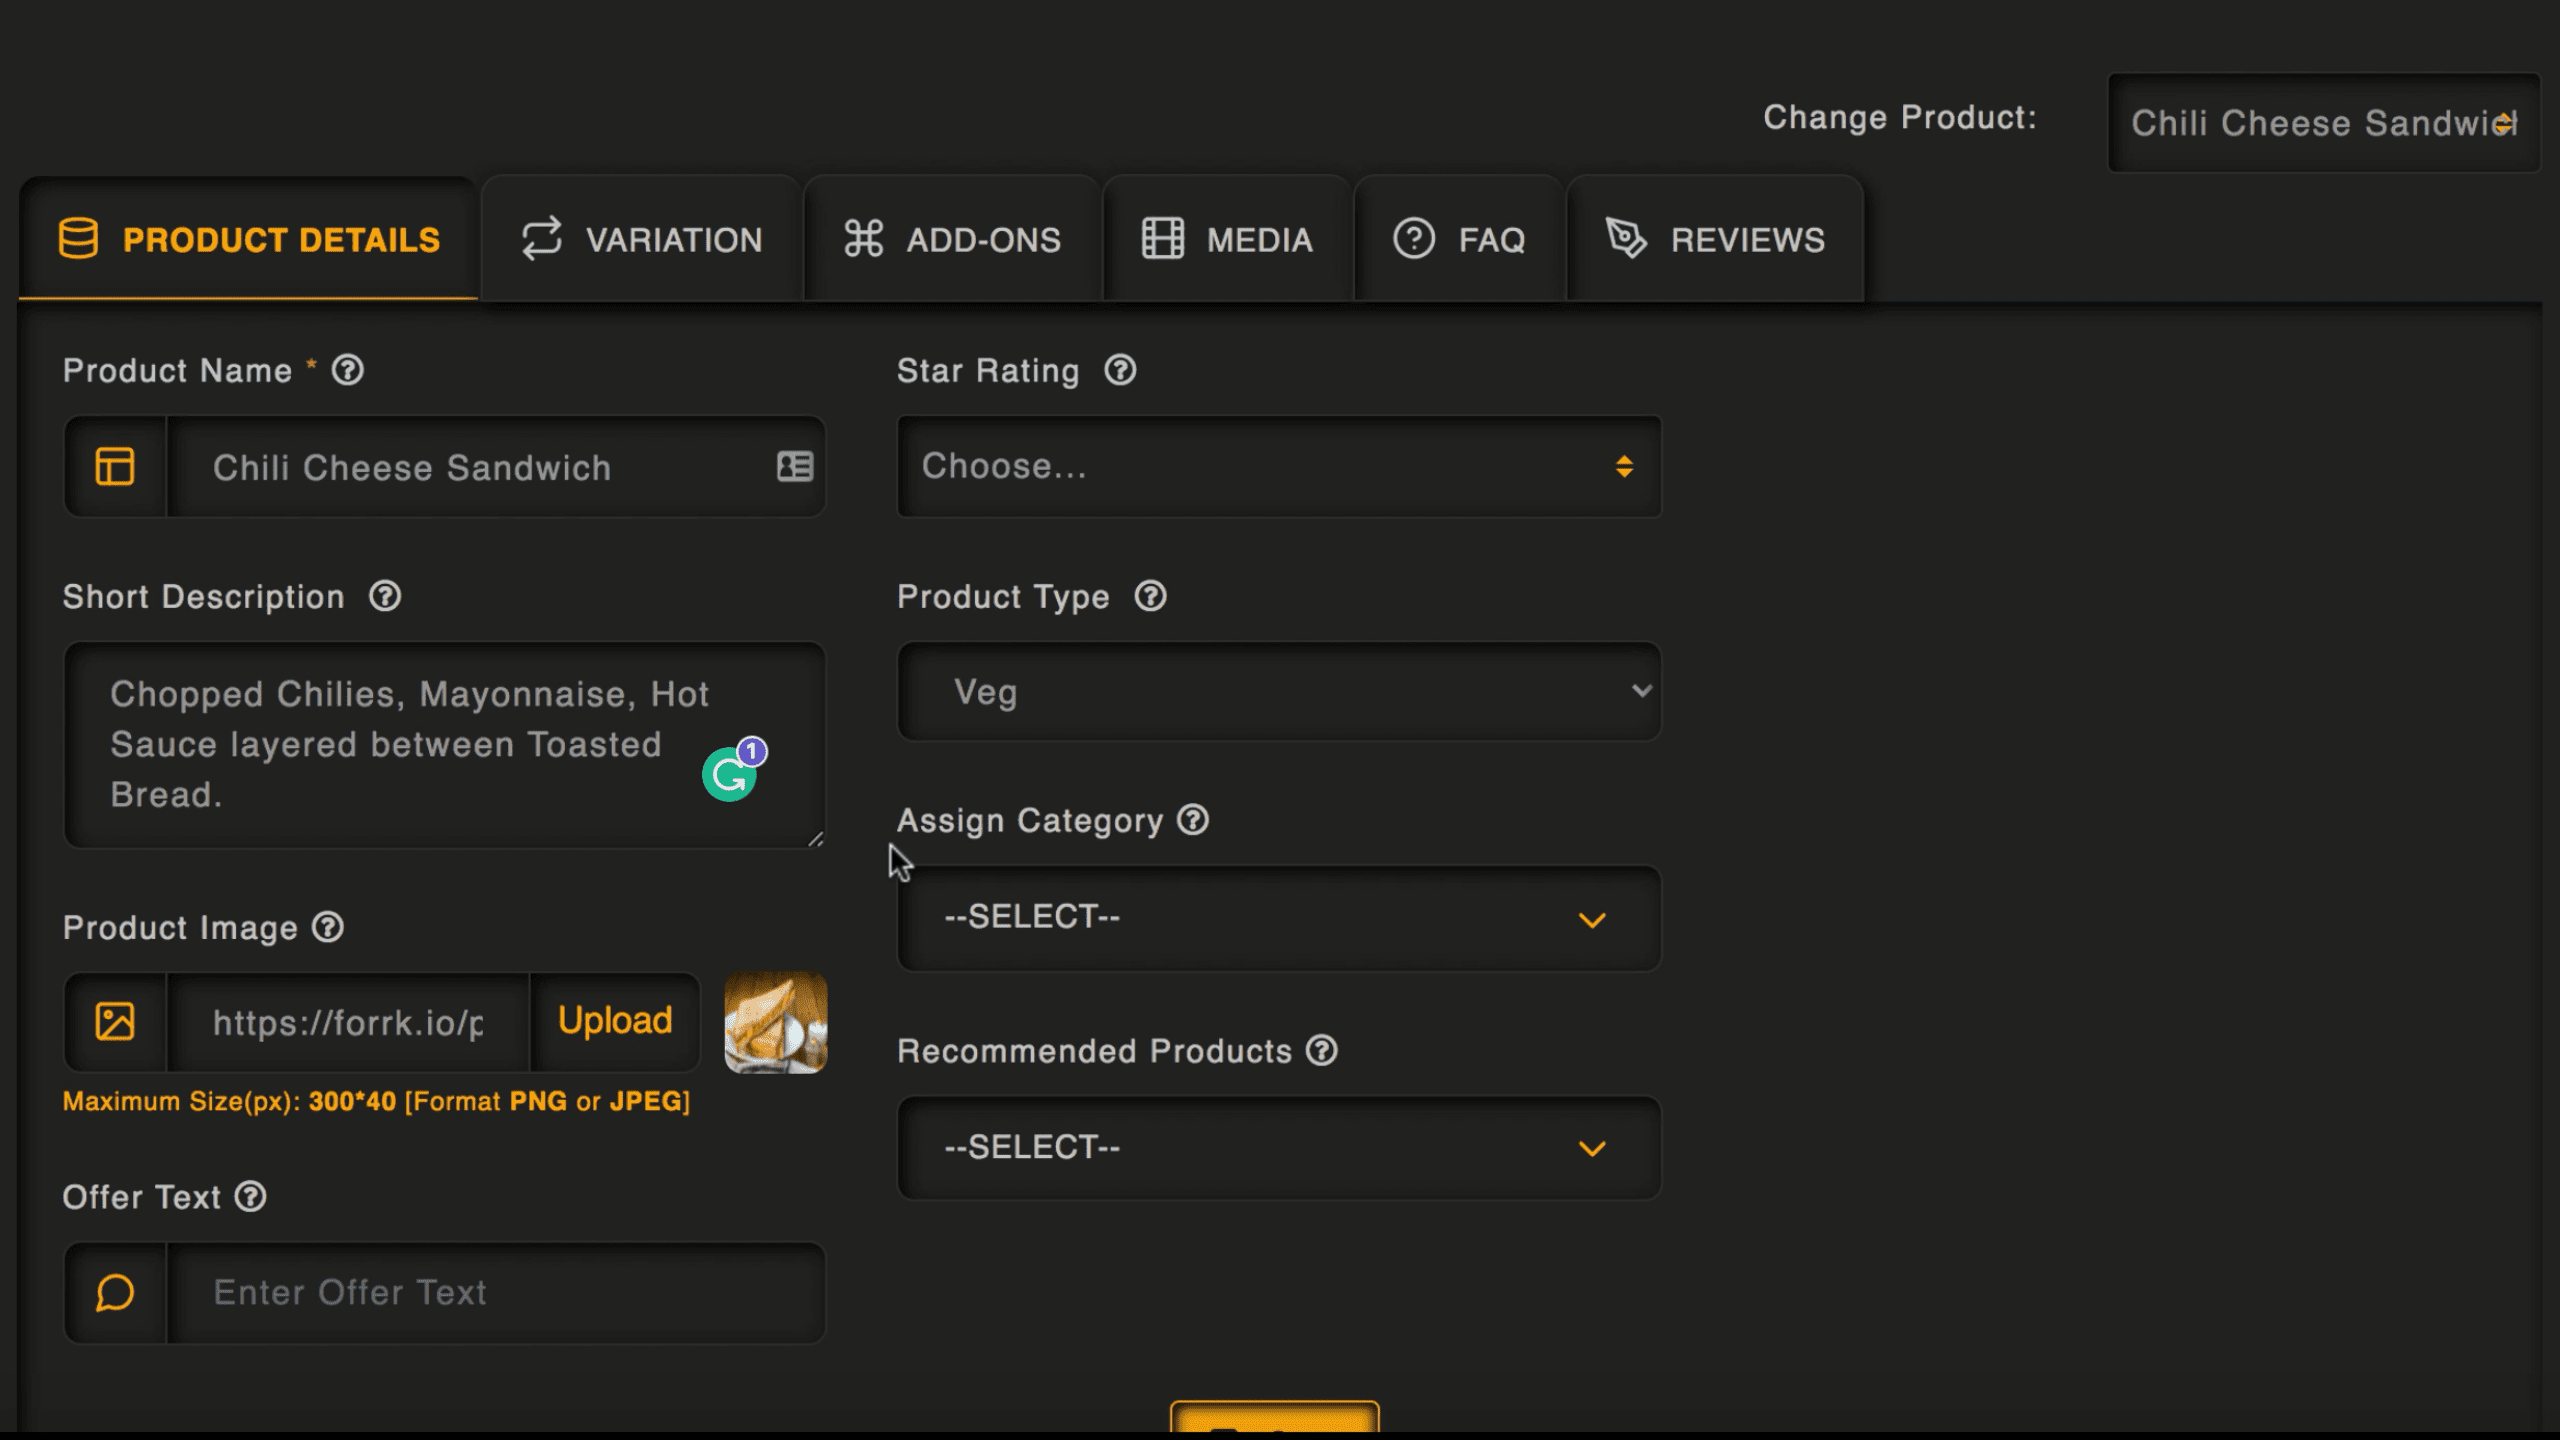2560x1440 pixels.
Task: Expand the Assign Category select dropdown
Action: click(x=1278, y=918)
